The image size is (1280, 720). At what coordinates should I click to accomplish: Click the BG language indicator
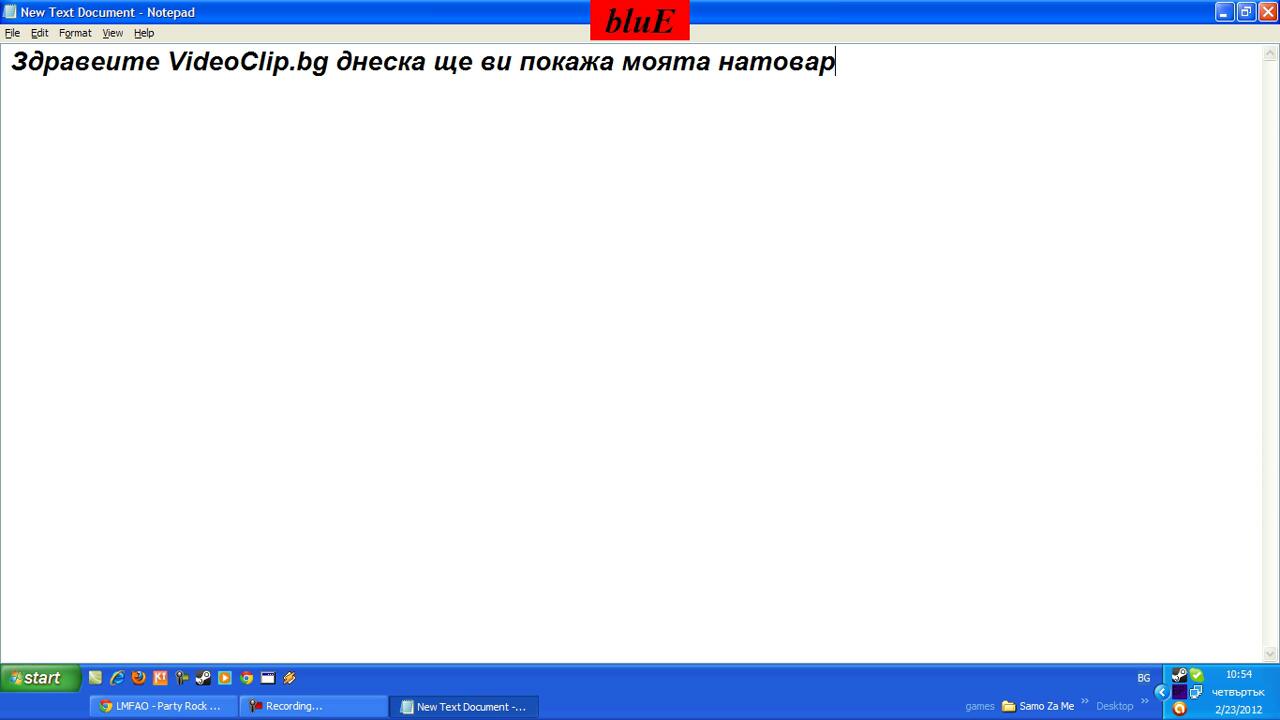click(x=1143, y=678)
